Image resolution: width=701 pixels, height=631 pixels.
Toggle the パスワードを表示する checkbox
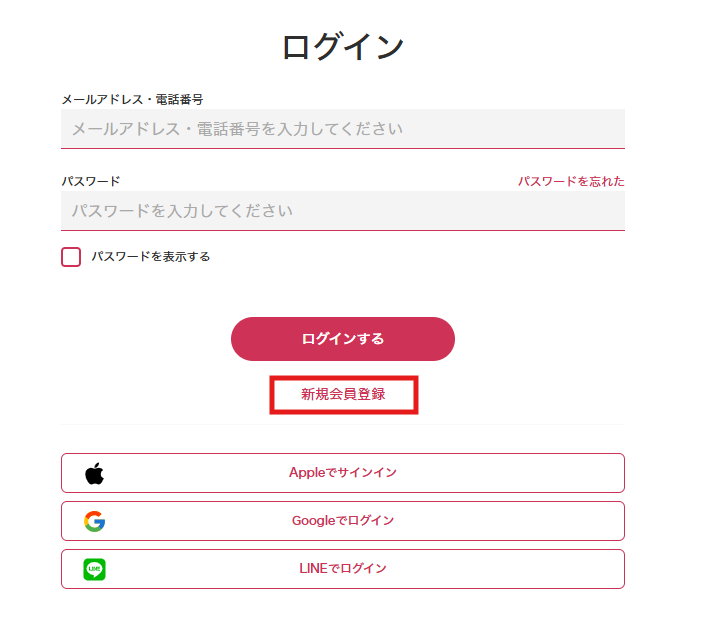[x=71, y=257]
